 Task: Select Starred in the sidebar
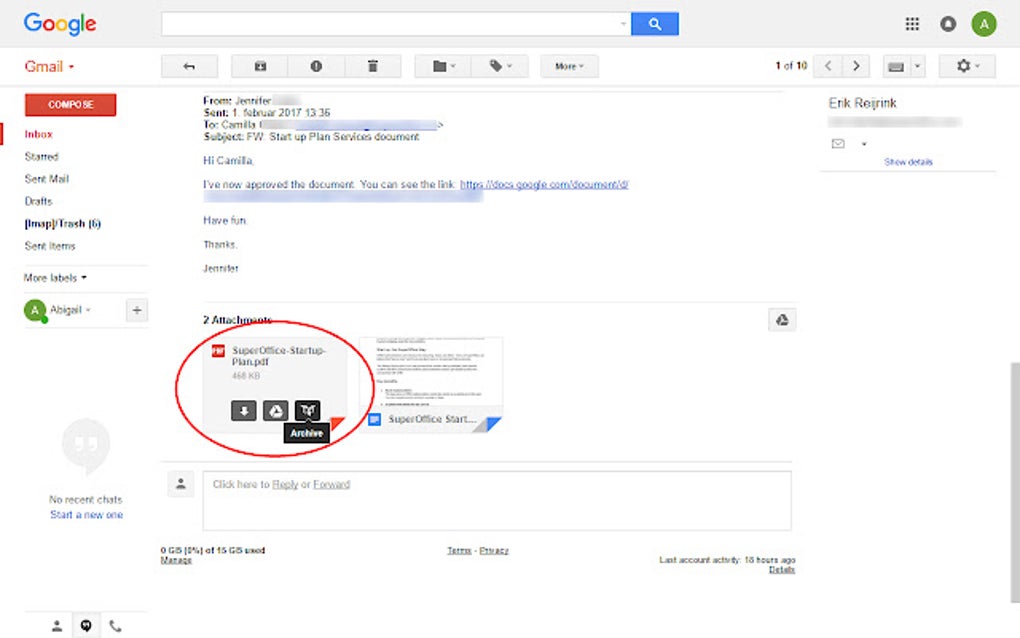click(42, 156)
